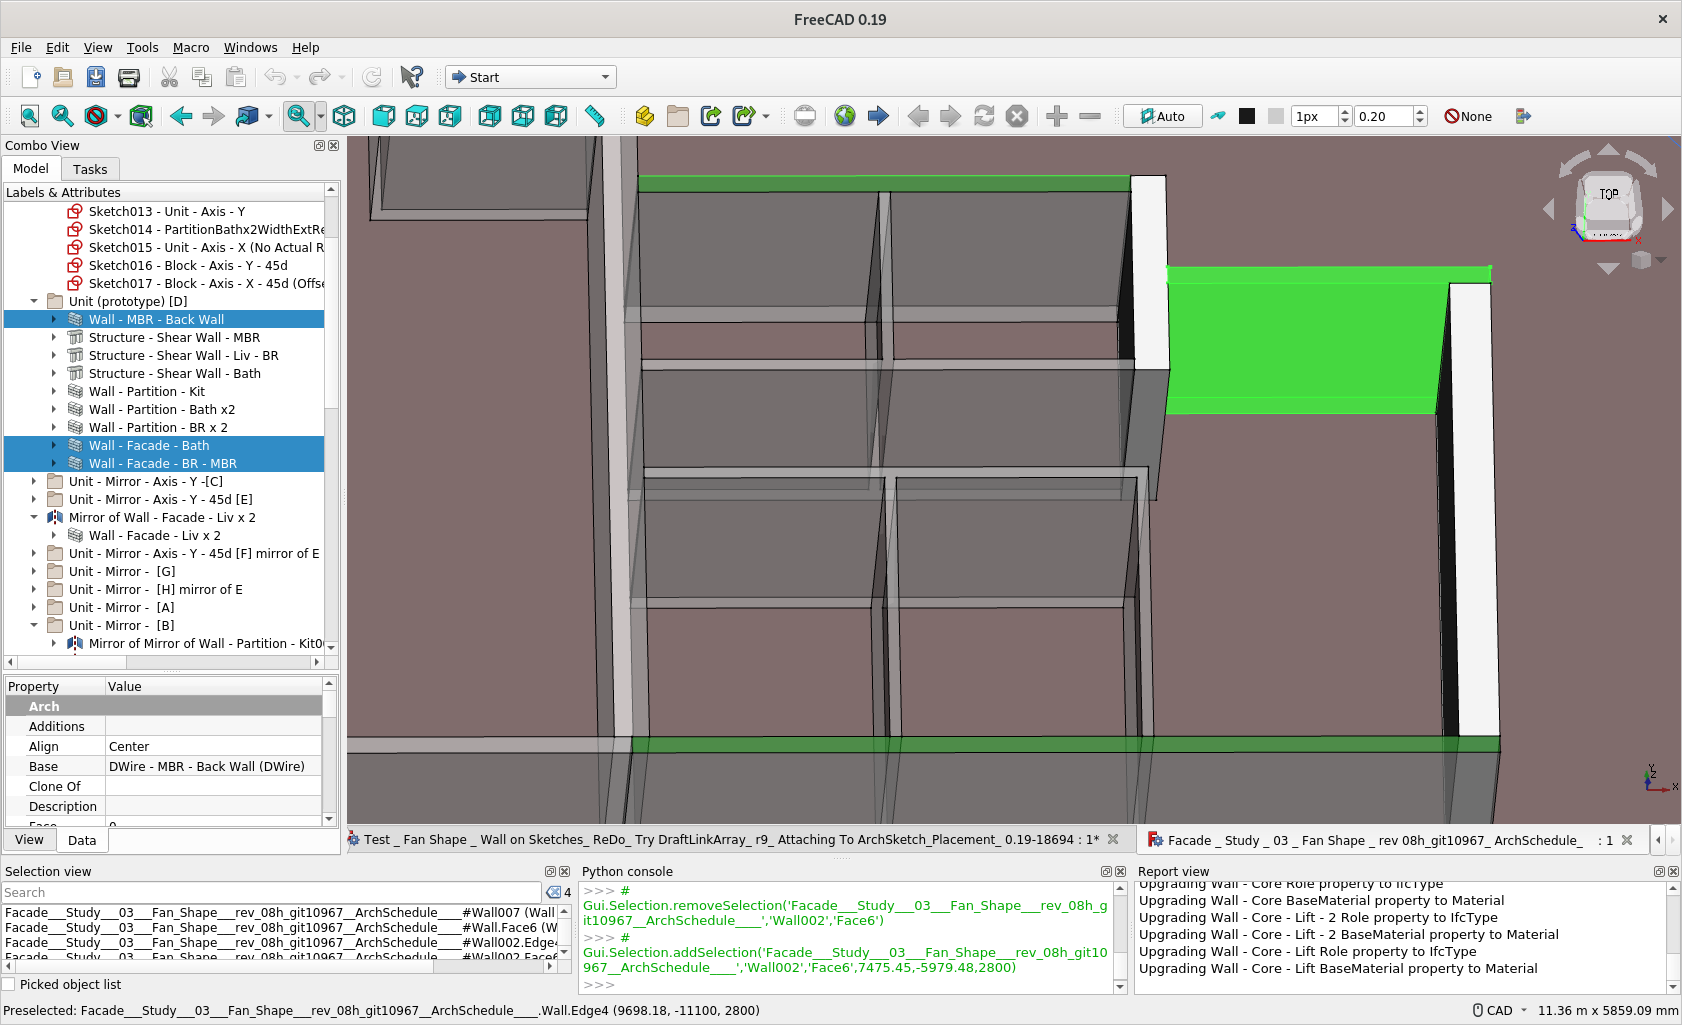Switch to Right view cube icon
This screenshot has height=1025, width=1682.
(450, 116)
